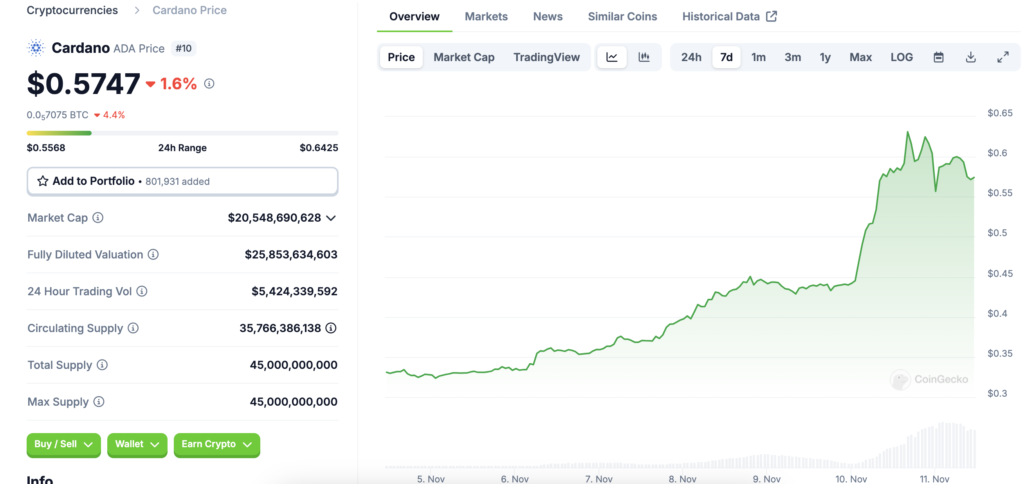
Task: Switch the chart to Market Cap
Action: pyautogui.click(x=463, y=57)
